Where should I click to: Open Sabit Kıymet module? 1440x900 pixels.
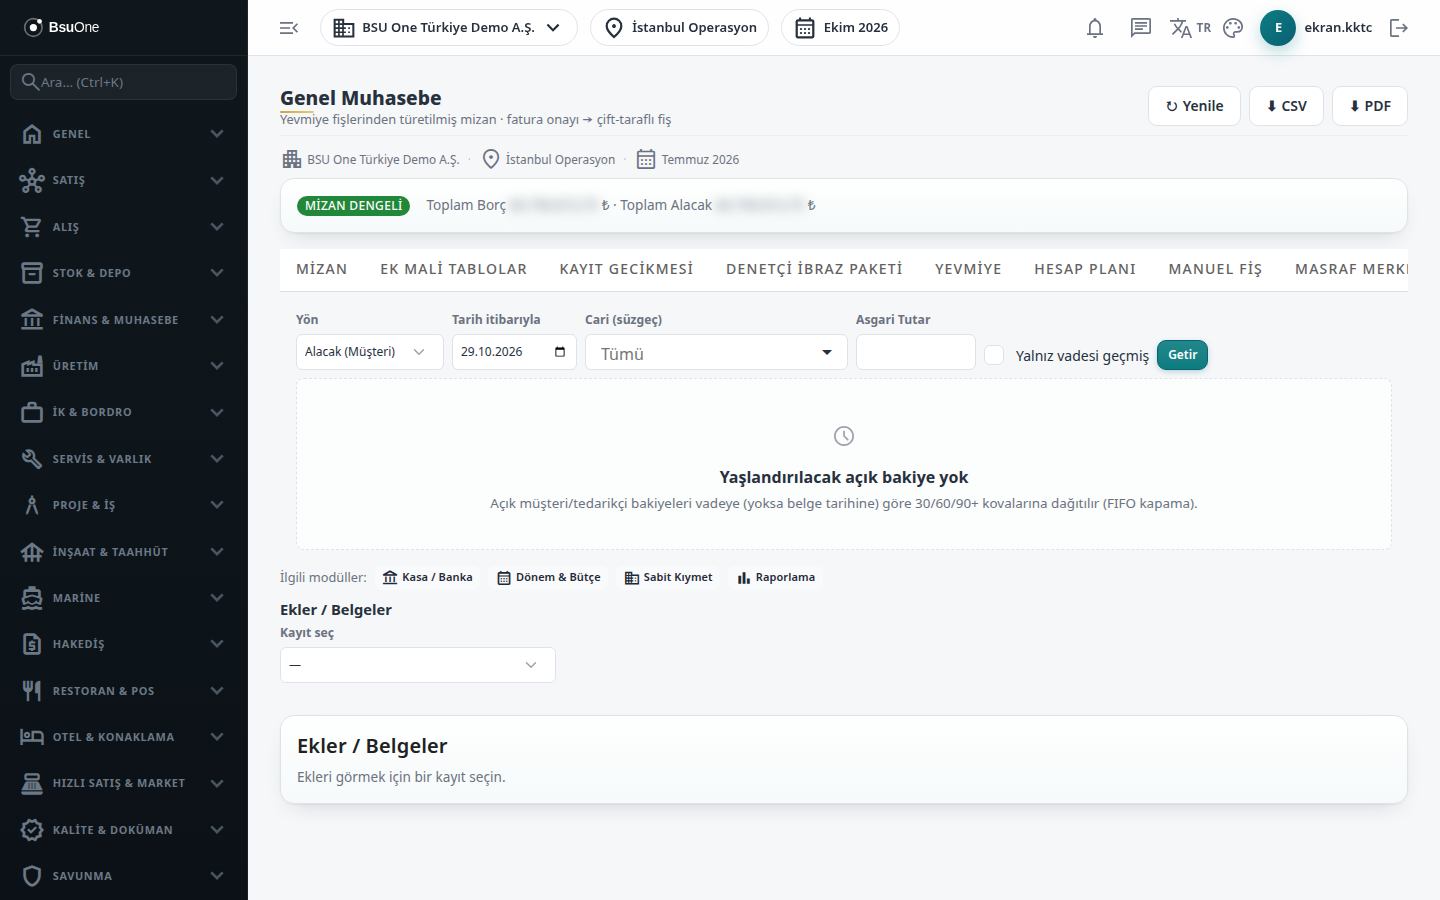coord(668,577)
